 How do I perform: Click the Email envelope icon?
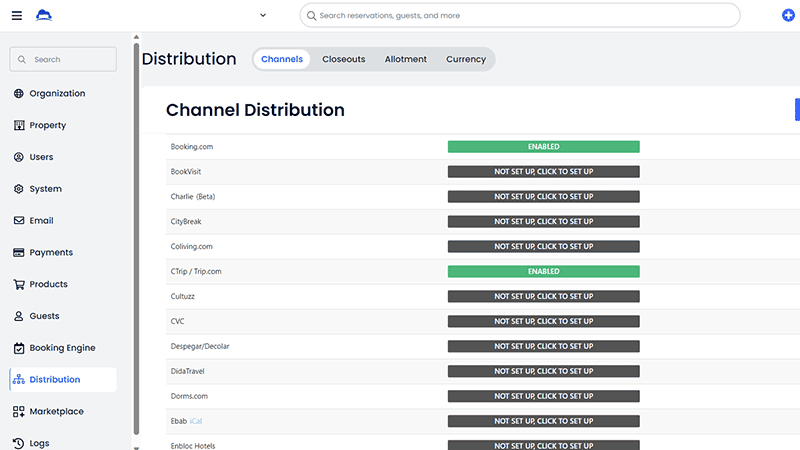tap(19, 220)
